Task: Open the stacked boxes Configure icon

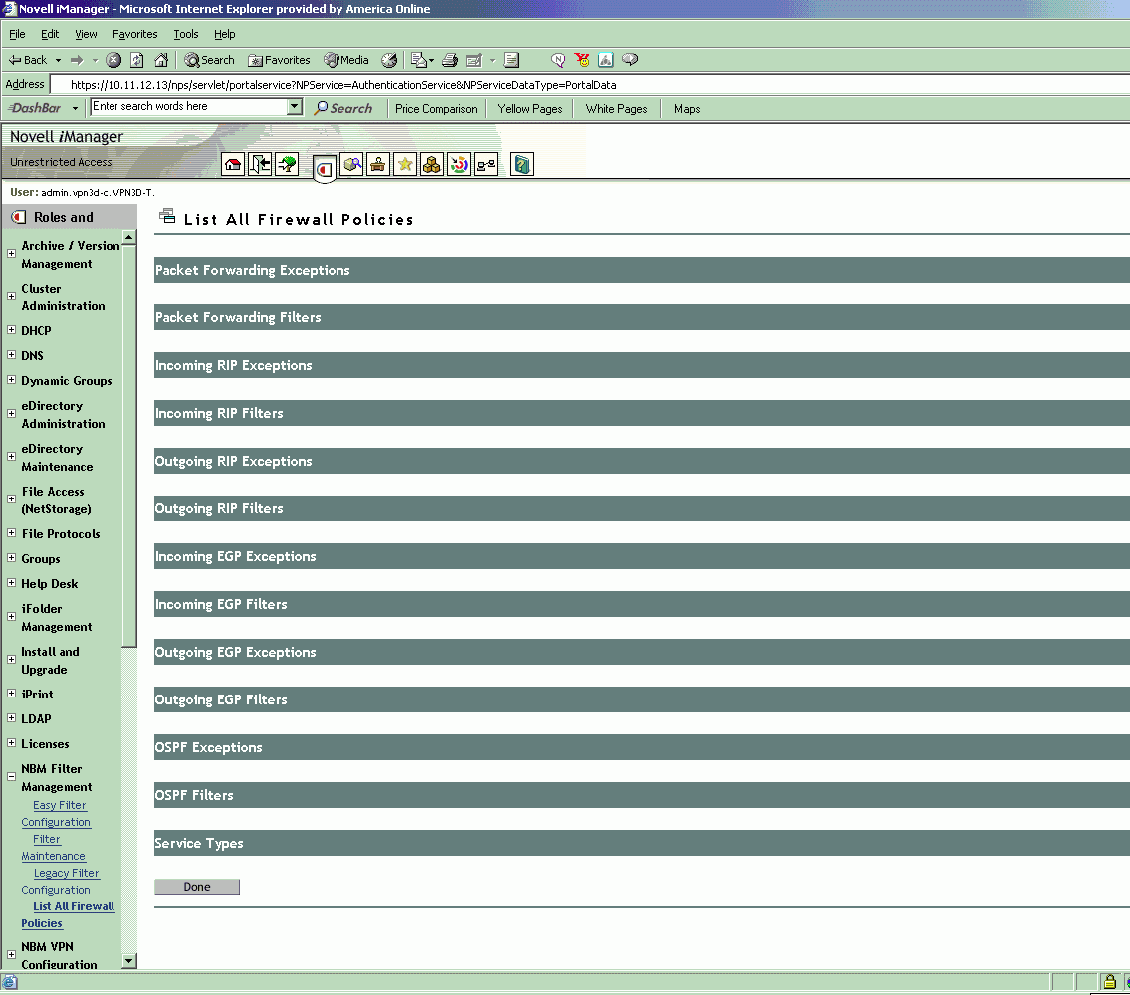Action: click(432, 165)
